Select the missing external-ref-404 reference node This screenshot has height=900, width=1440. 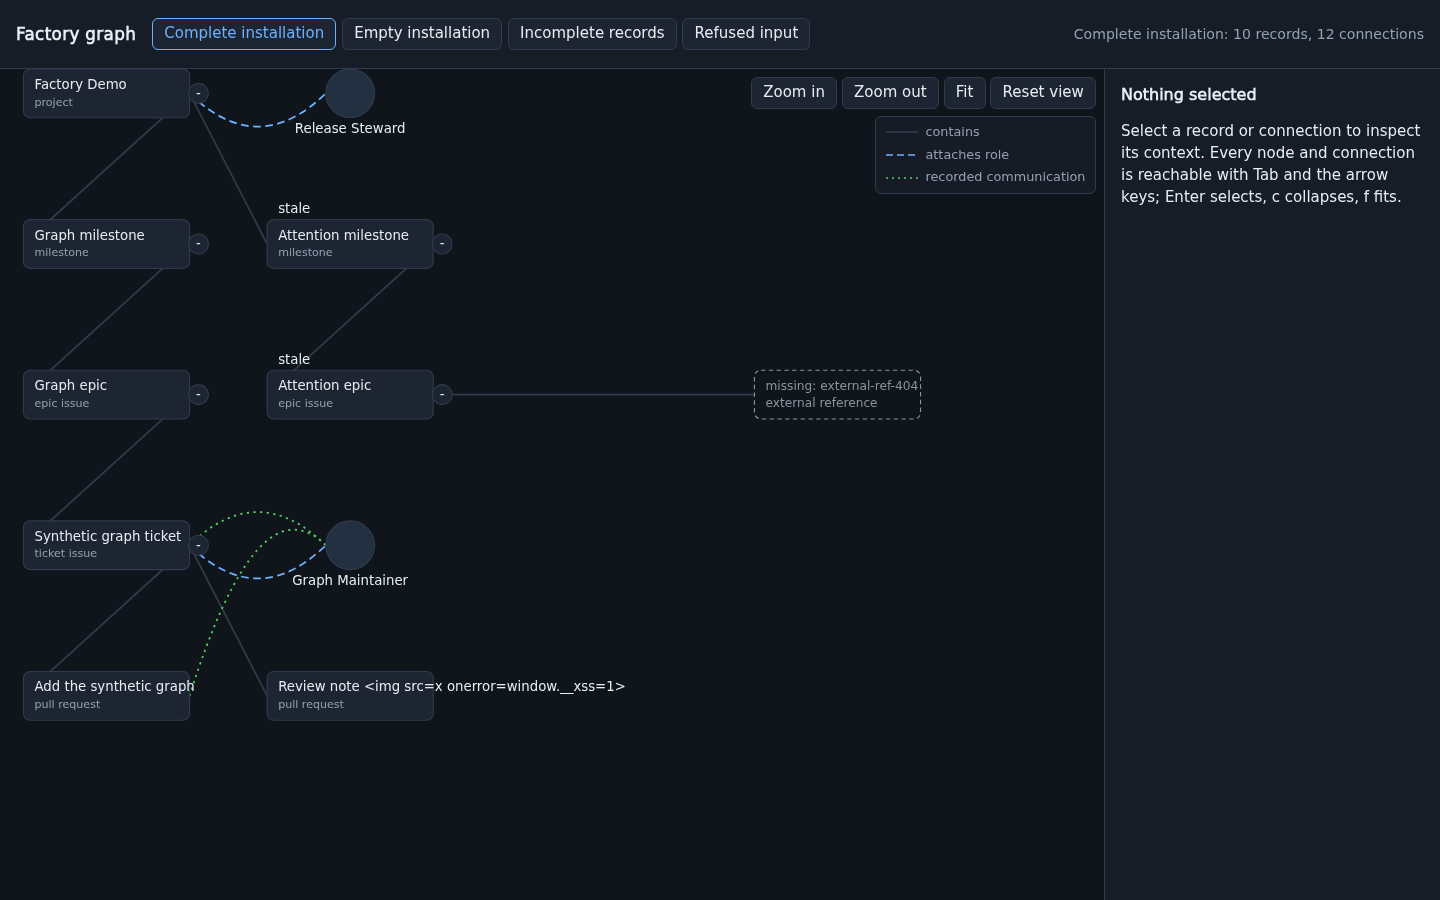(837, 395)
